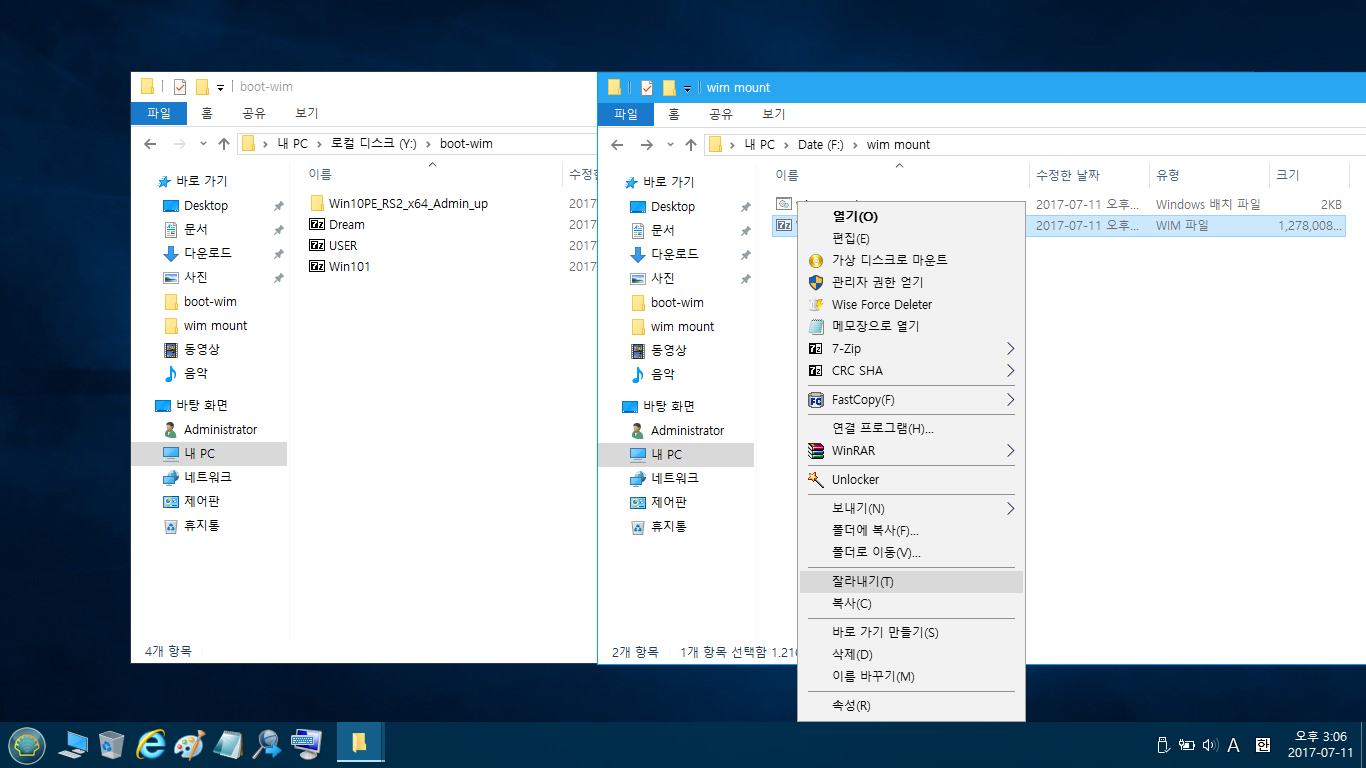Click 삭제(D) in the context menu
1366x768 pixels.
point(911,654)
